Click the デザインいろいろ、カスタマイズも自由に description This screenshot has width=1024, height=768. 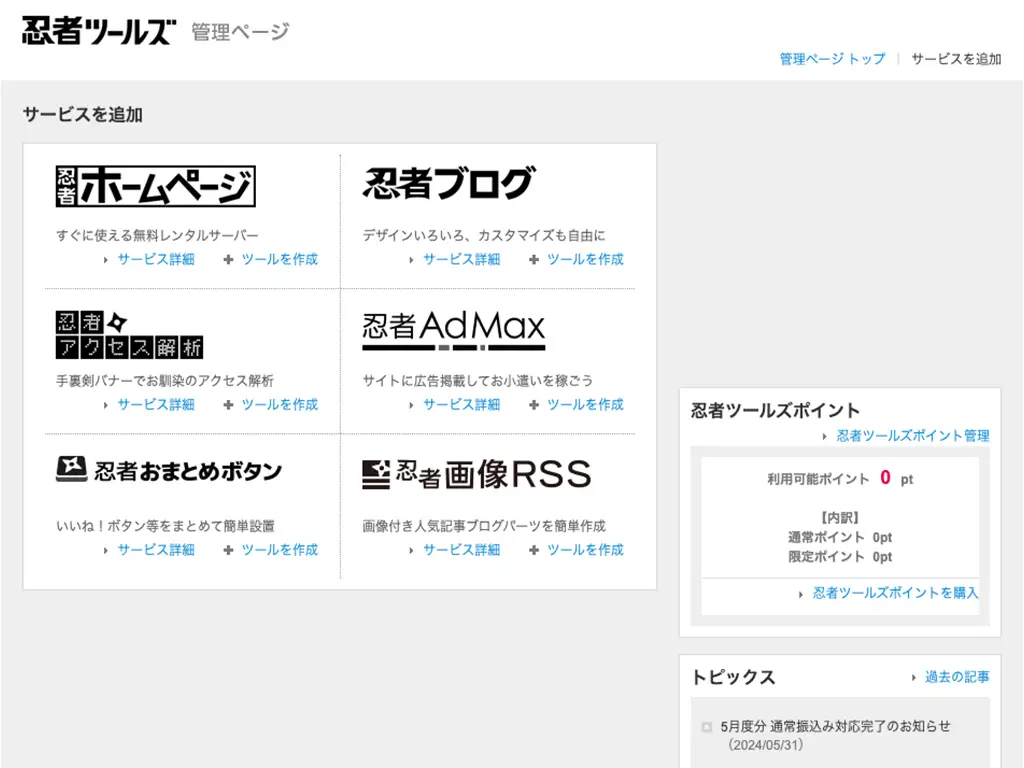coord(484,235)
